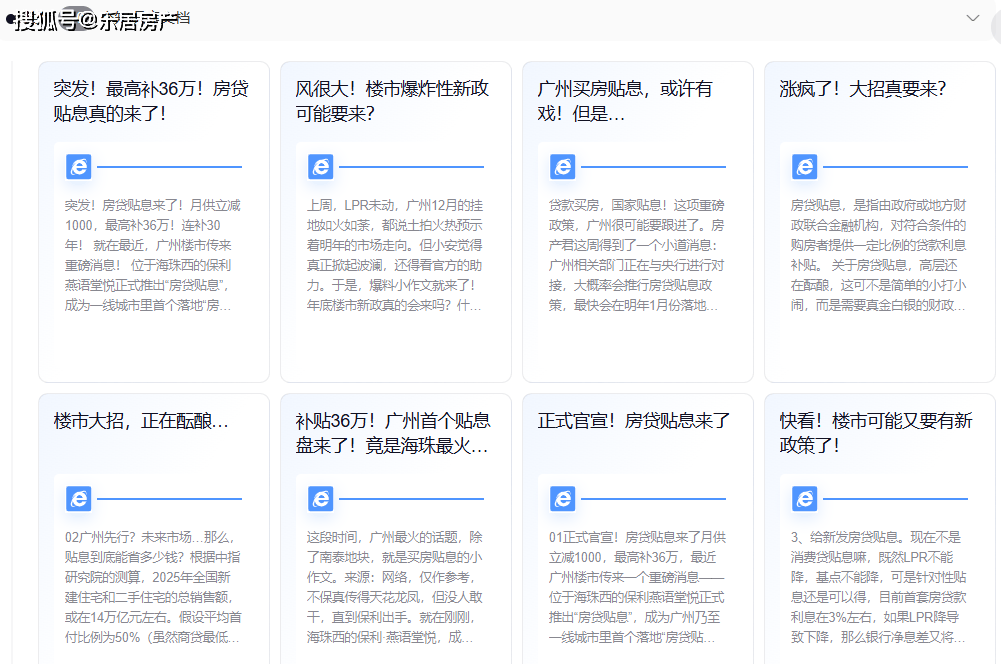Click the browser icon in the '补贴36万' card
The image size is (1001, 664).
pos(321,499)
